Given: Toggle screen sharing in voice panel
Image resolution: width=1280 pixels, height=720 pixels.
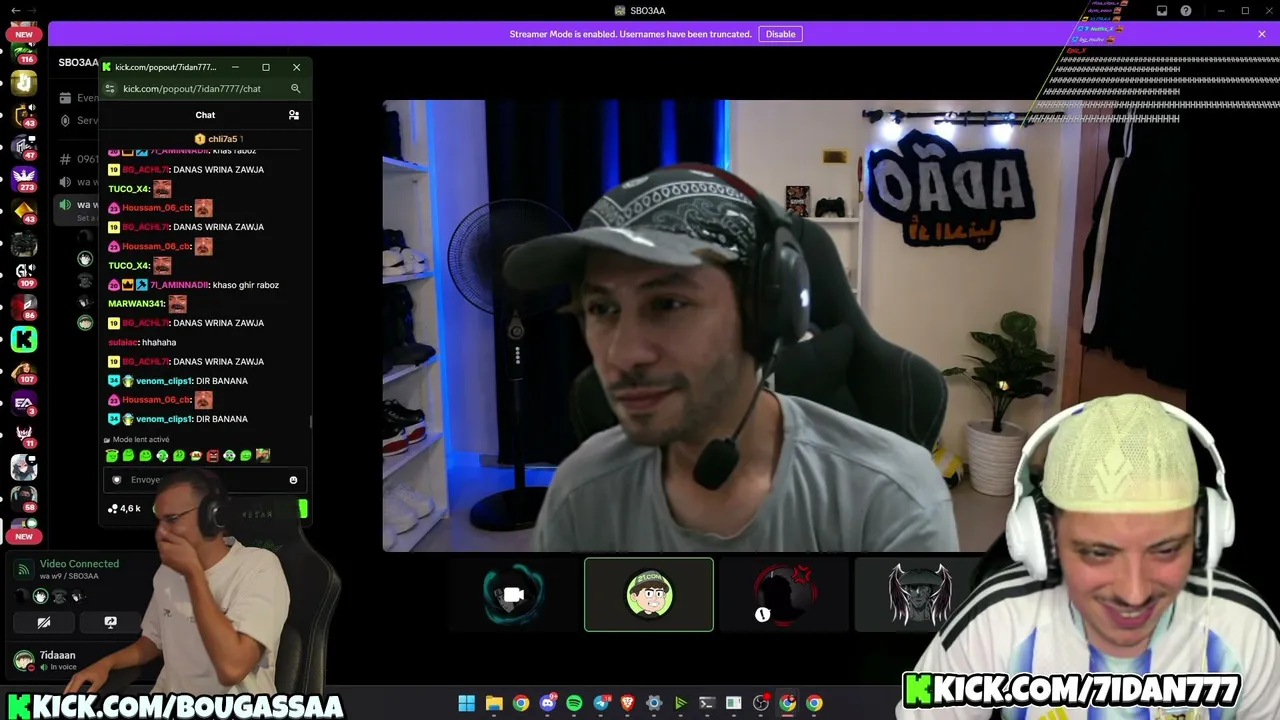Looking at the screenshot, I should 110,622.
